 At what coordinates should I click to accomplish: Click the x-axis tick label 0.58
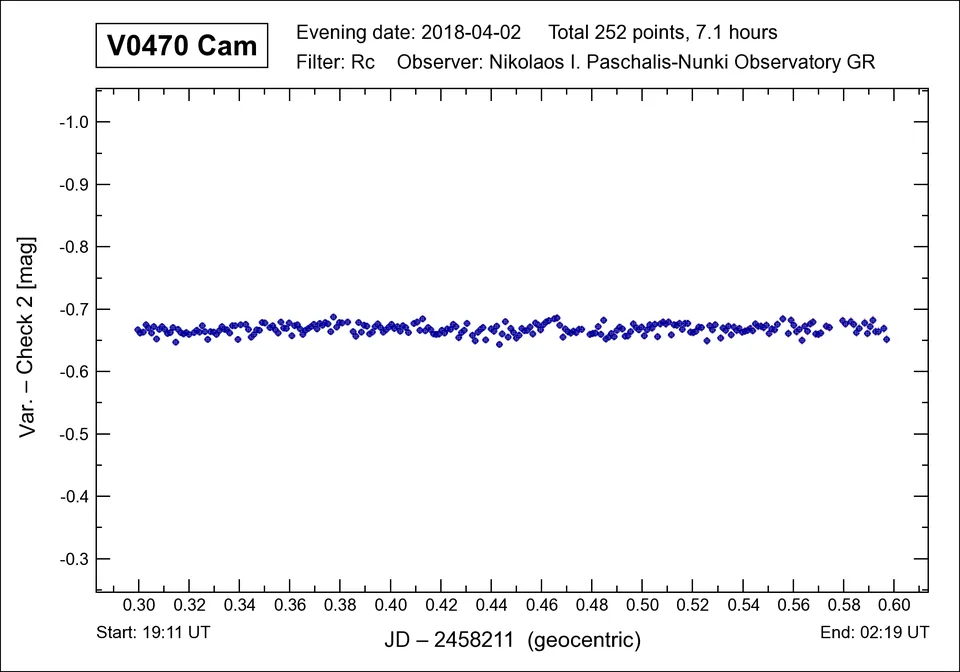point(844,605)
